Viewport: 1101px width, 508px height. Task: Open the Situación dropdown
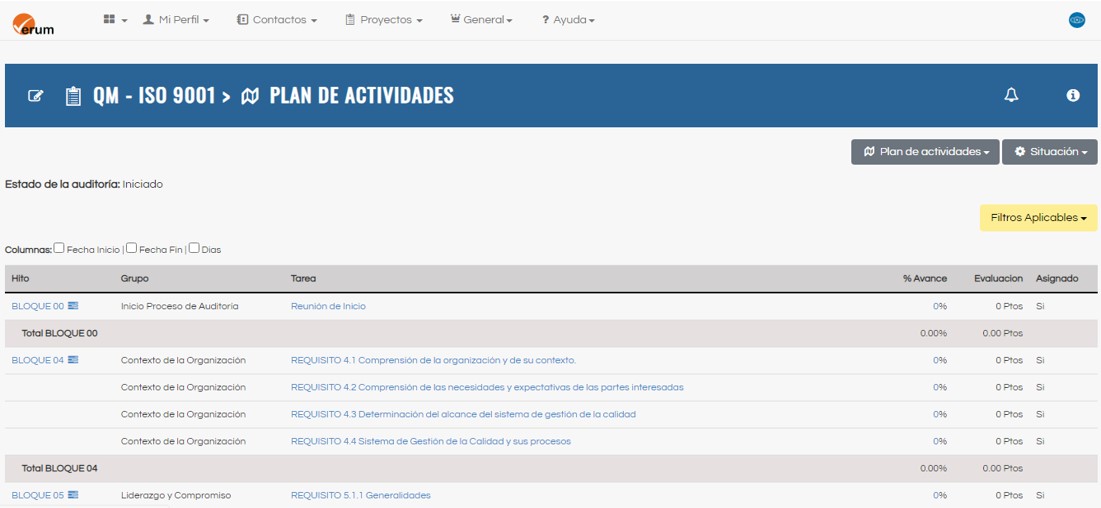pyautogui.click(x=1049, y=152)
